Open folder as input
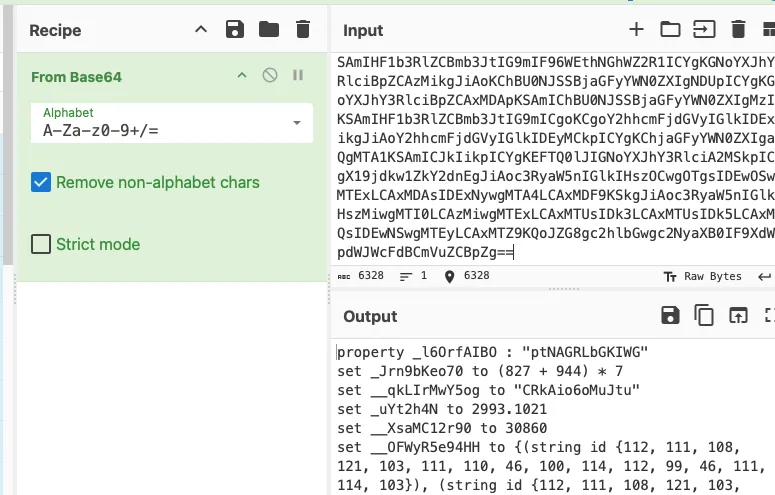Screen dimensions: 775x495 point(670,30)
